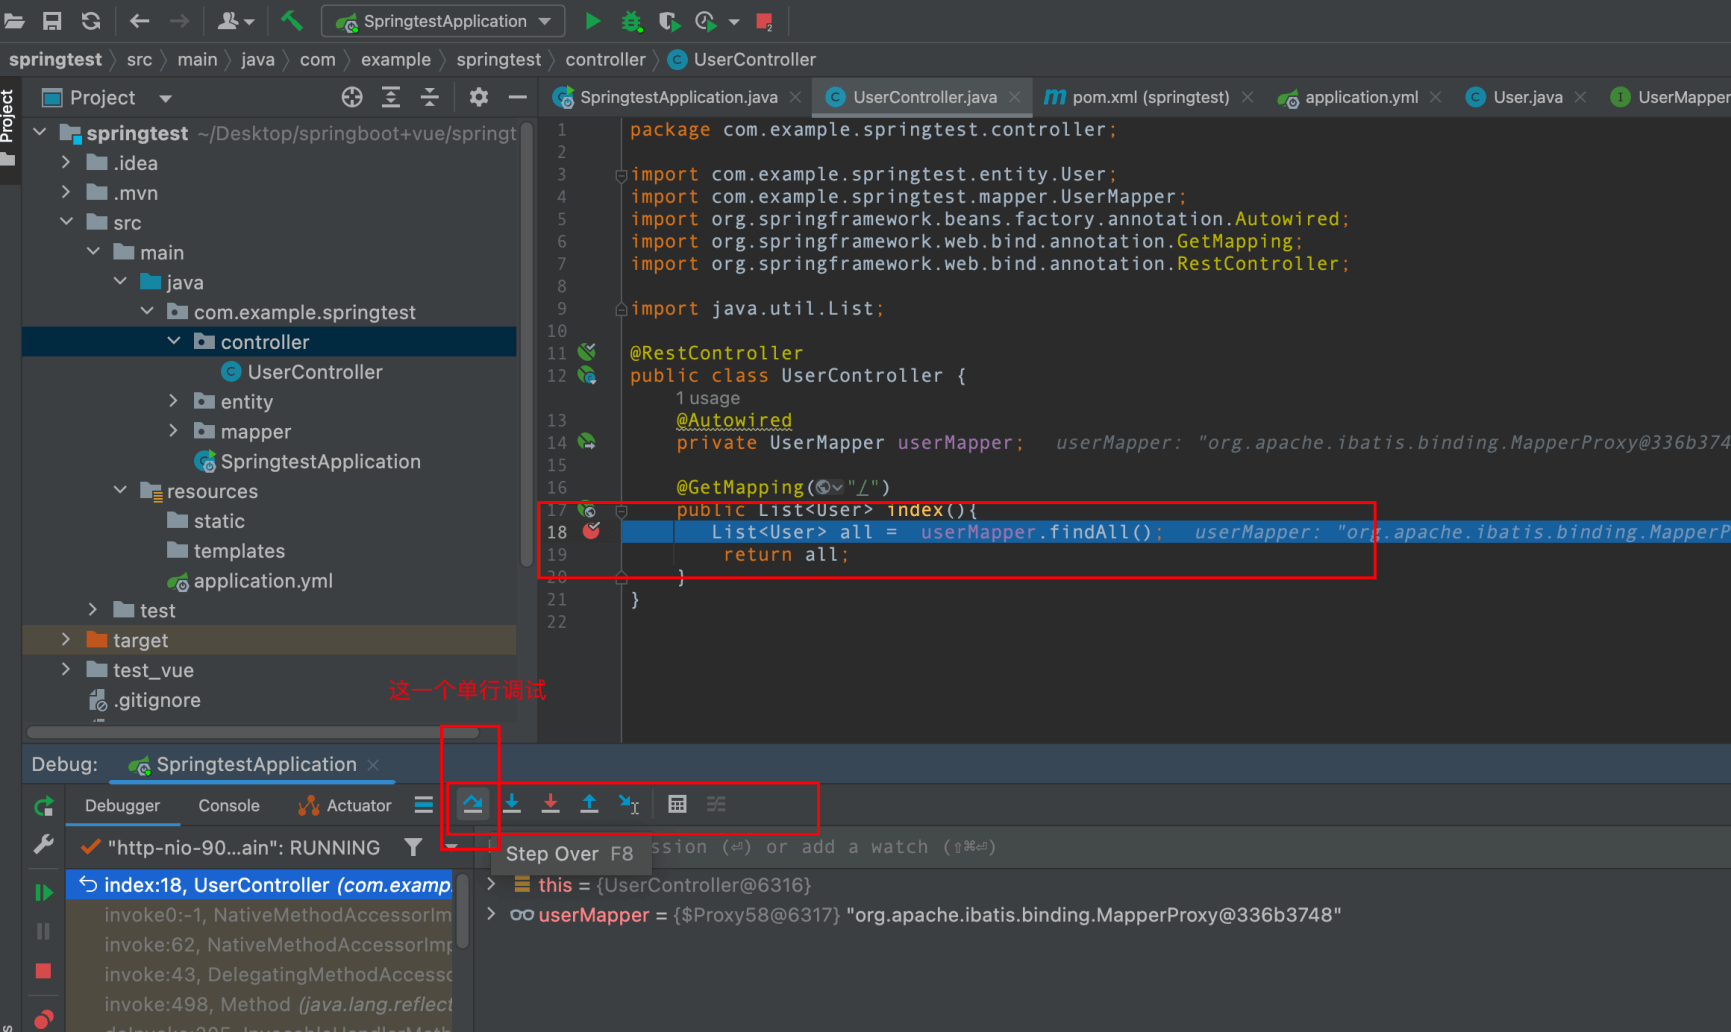This screenshot has height=1032, width=1731.
Task: Open the Console tab in Debug
Action: pyautogui.click(x=228, y=805)
